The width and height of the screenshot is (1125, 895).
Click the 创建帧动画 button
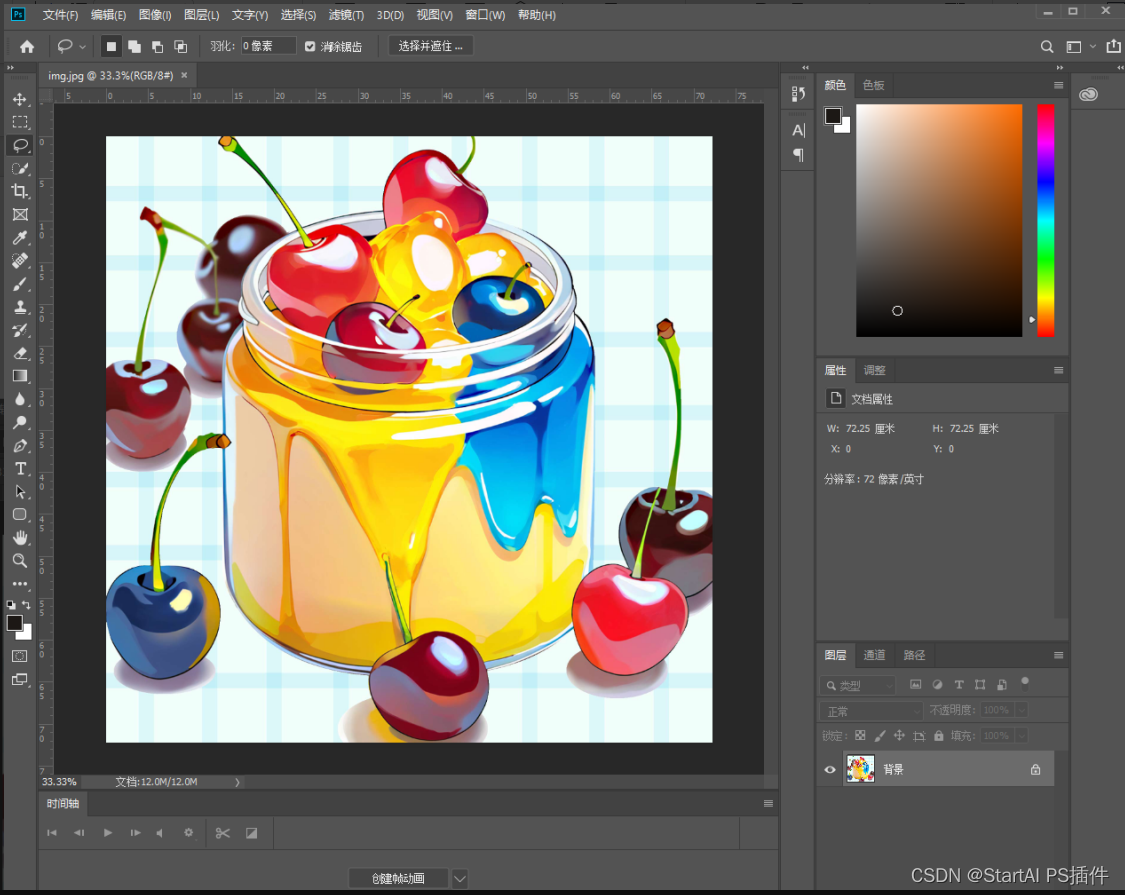click(398, 878)
